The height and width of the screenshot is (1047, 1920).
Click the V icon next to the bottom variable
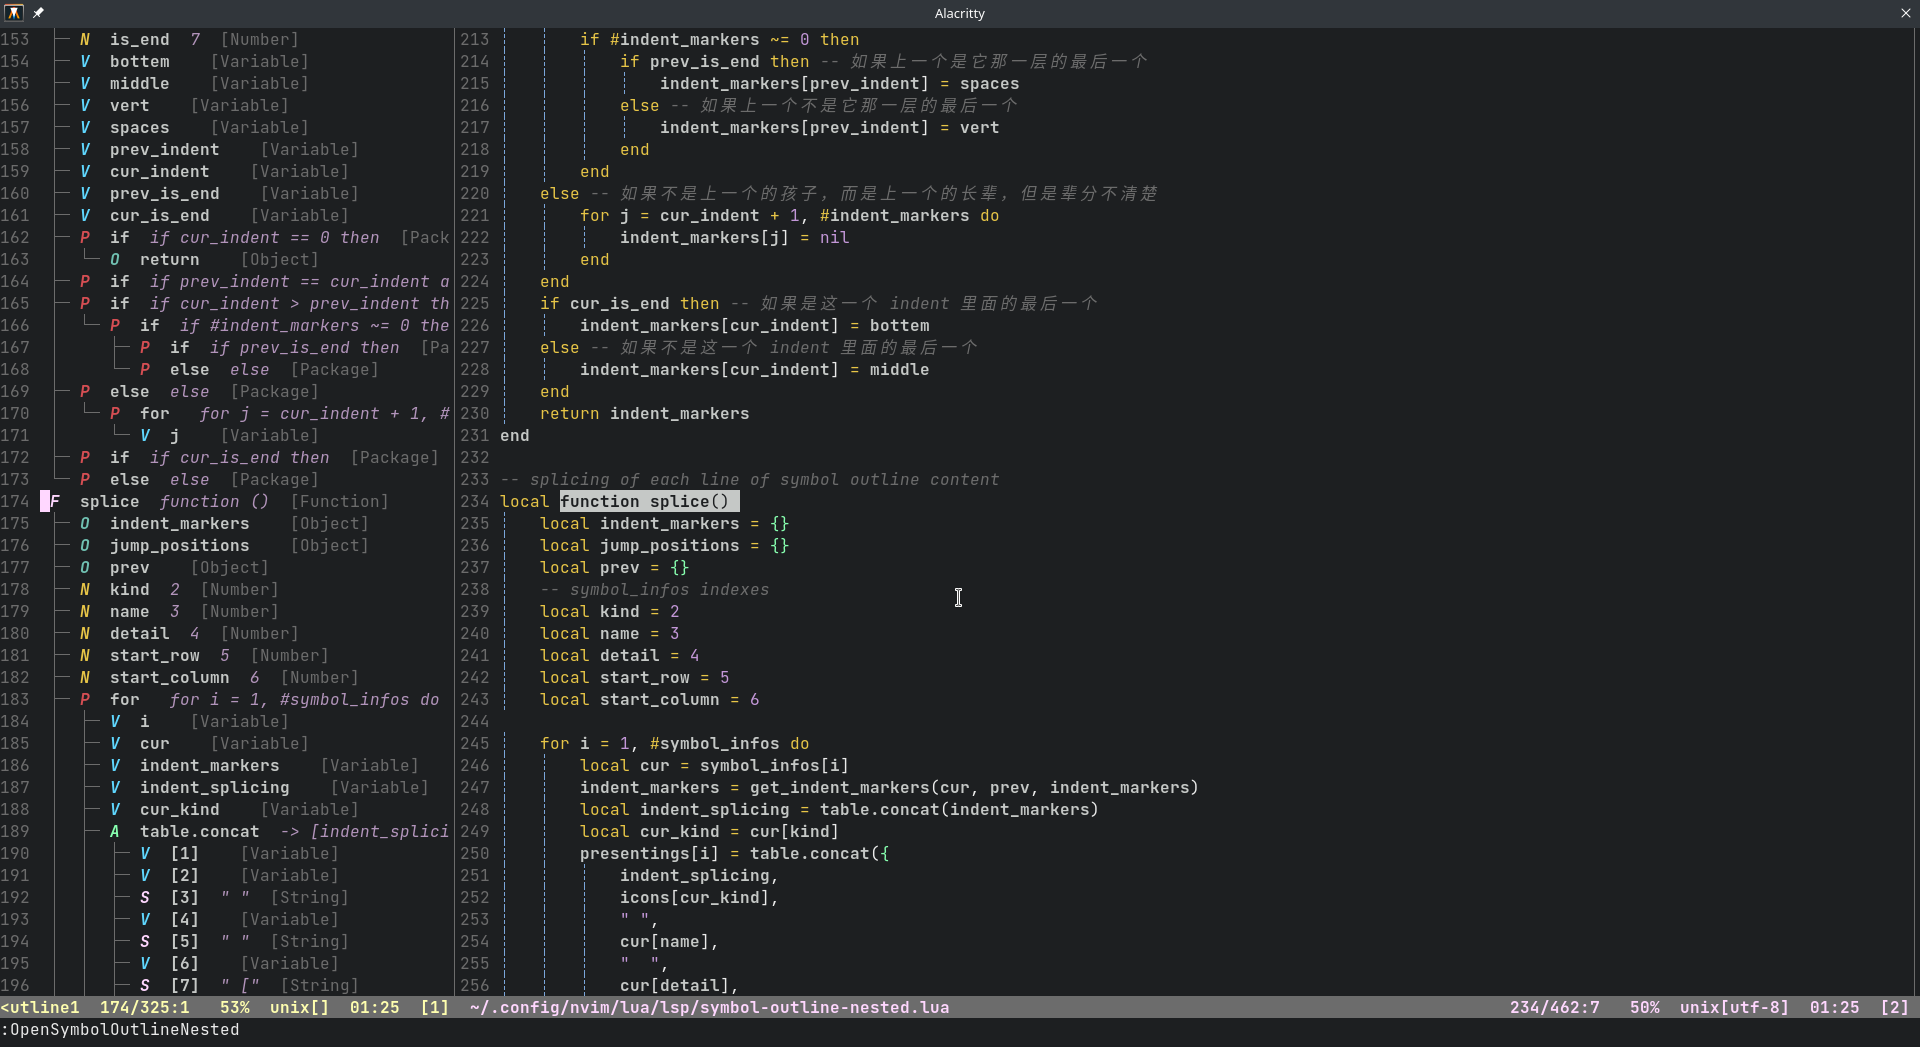(x=85, y=61)
